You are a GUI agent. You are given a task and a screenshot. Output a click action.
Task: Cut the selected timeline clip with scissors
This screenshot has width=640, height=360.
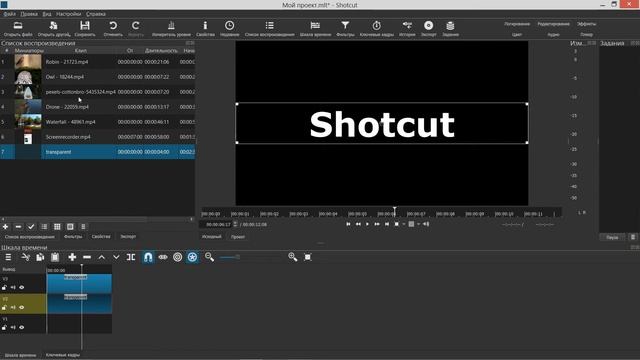pos(25,257)
